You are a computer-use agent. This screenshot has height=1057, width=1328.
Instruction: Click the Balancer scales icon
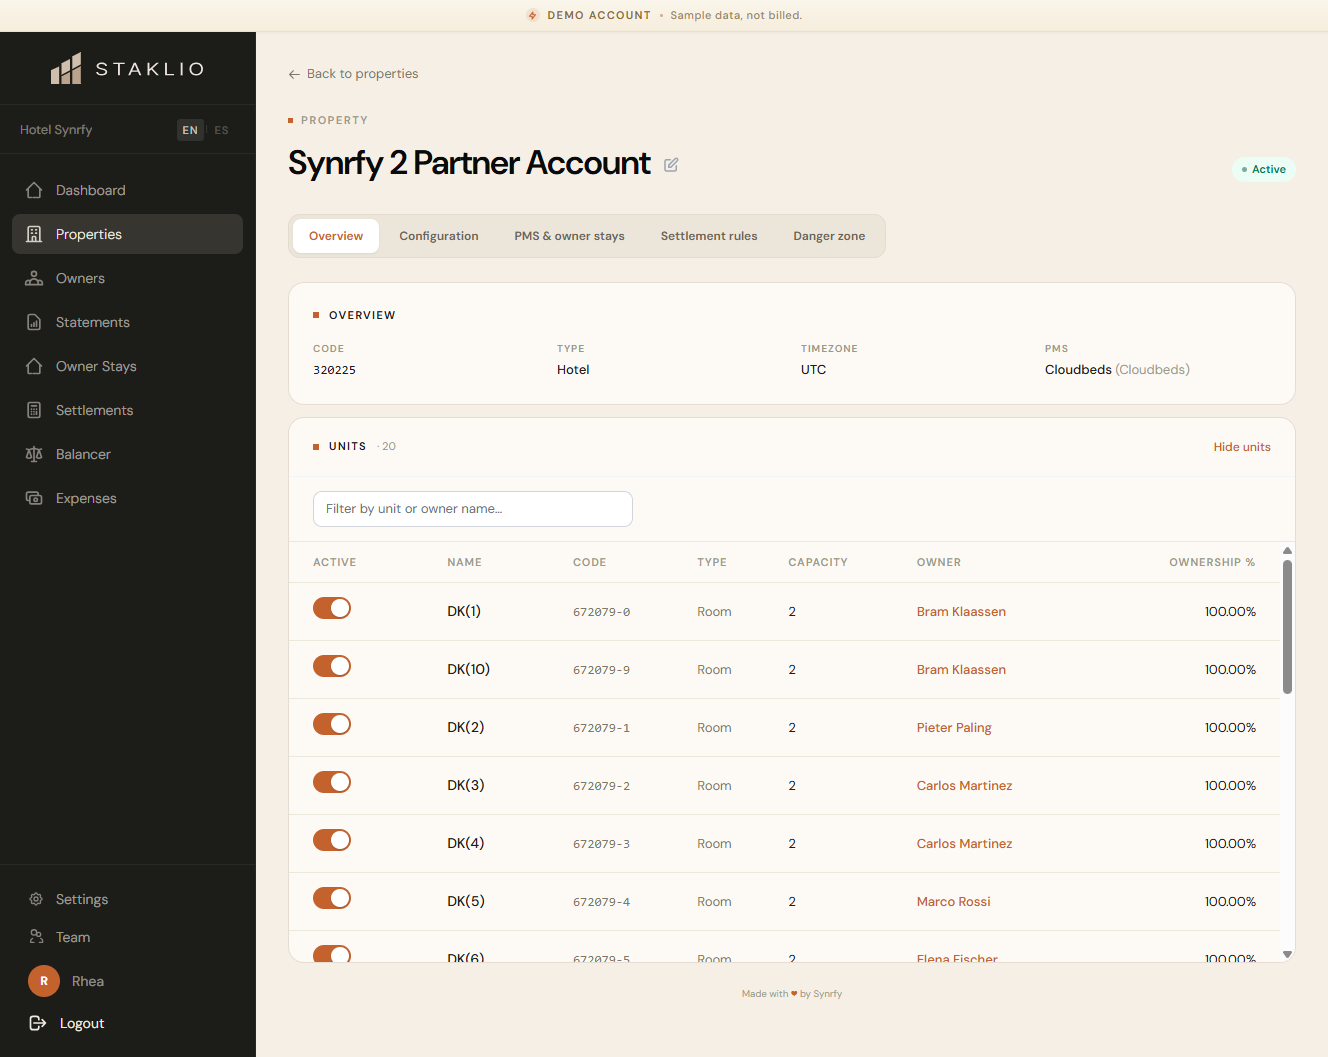[34, 454]
